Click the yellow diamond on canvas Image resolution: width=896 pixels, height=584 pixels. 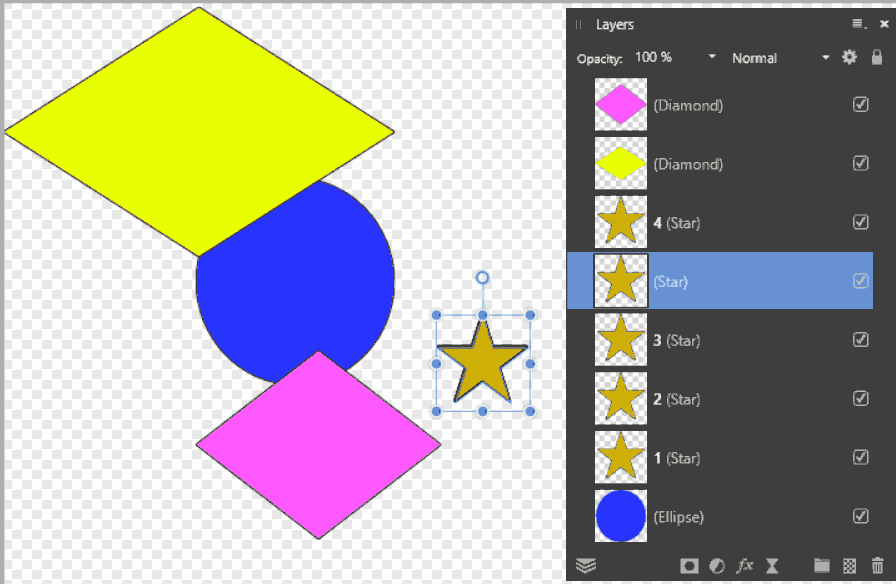199,131
